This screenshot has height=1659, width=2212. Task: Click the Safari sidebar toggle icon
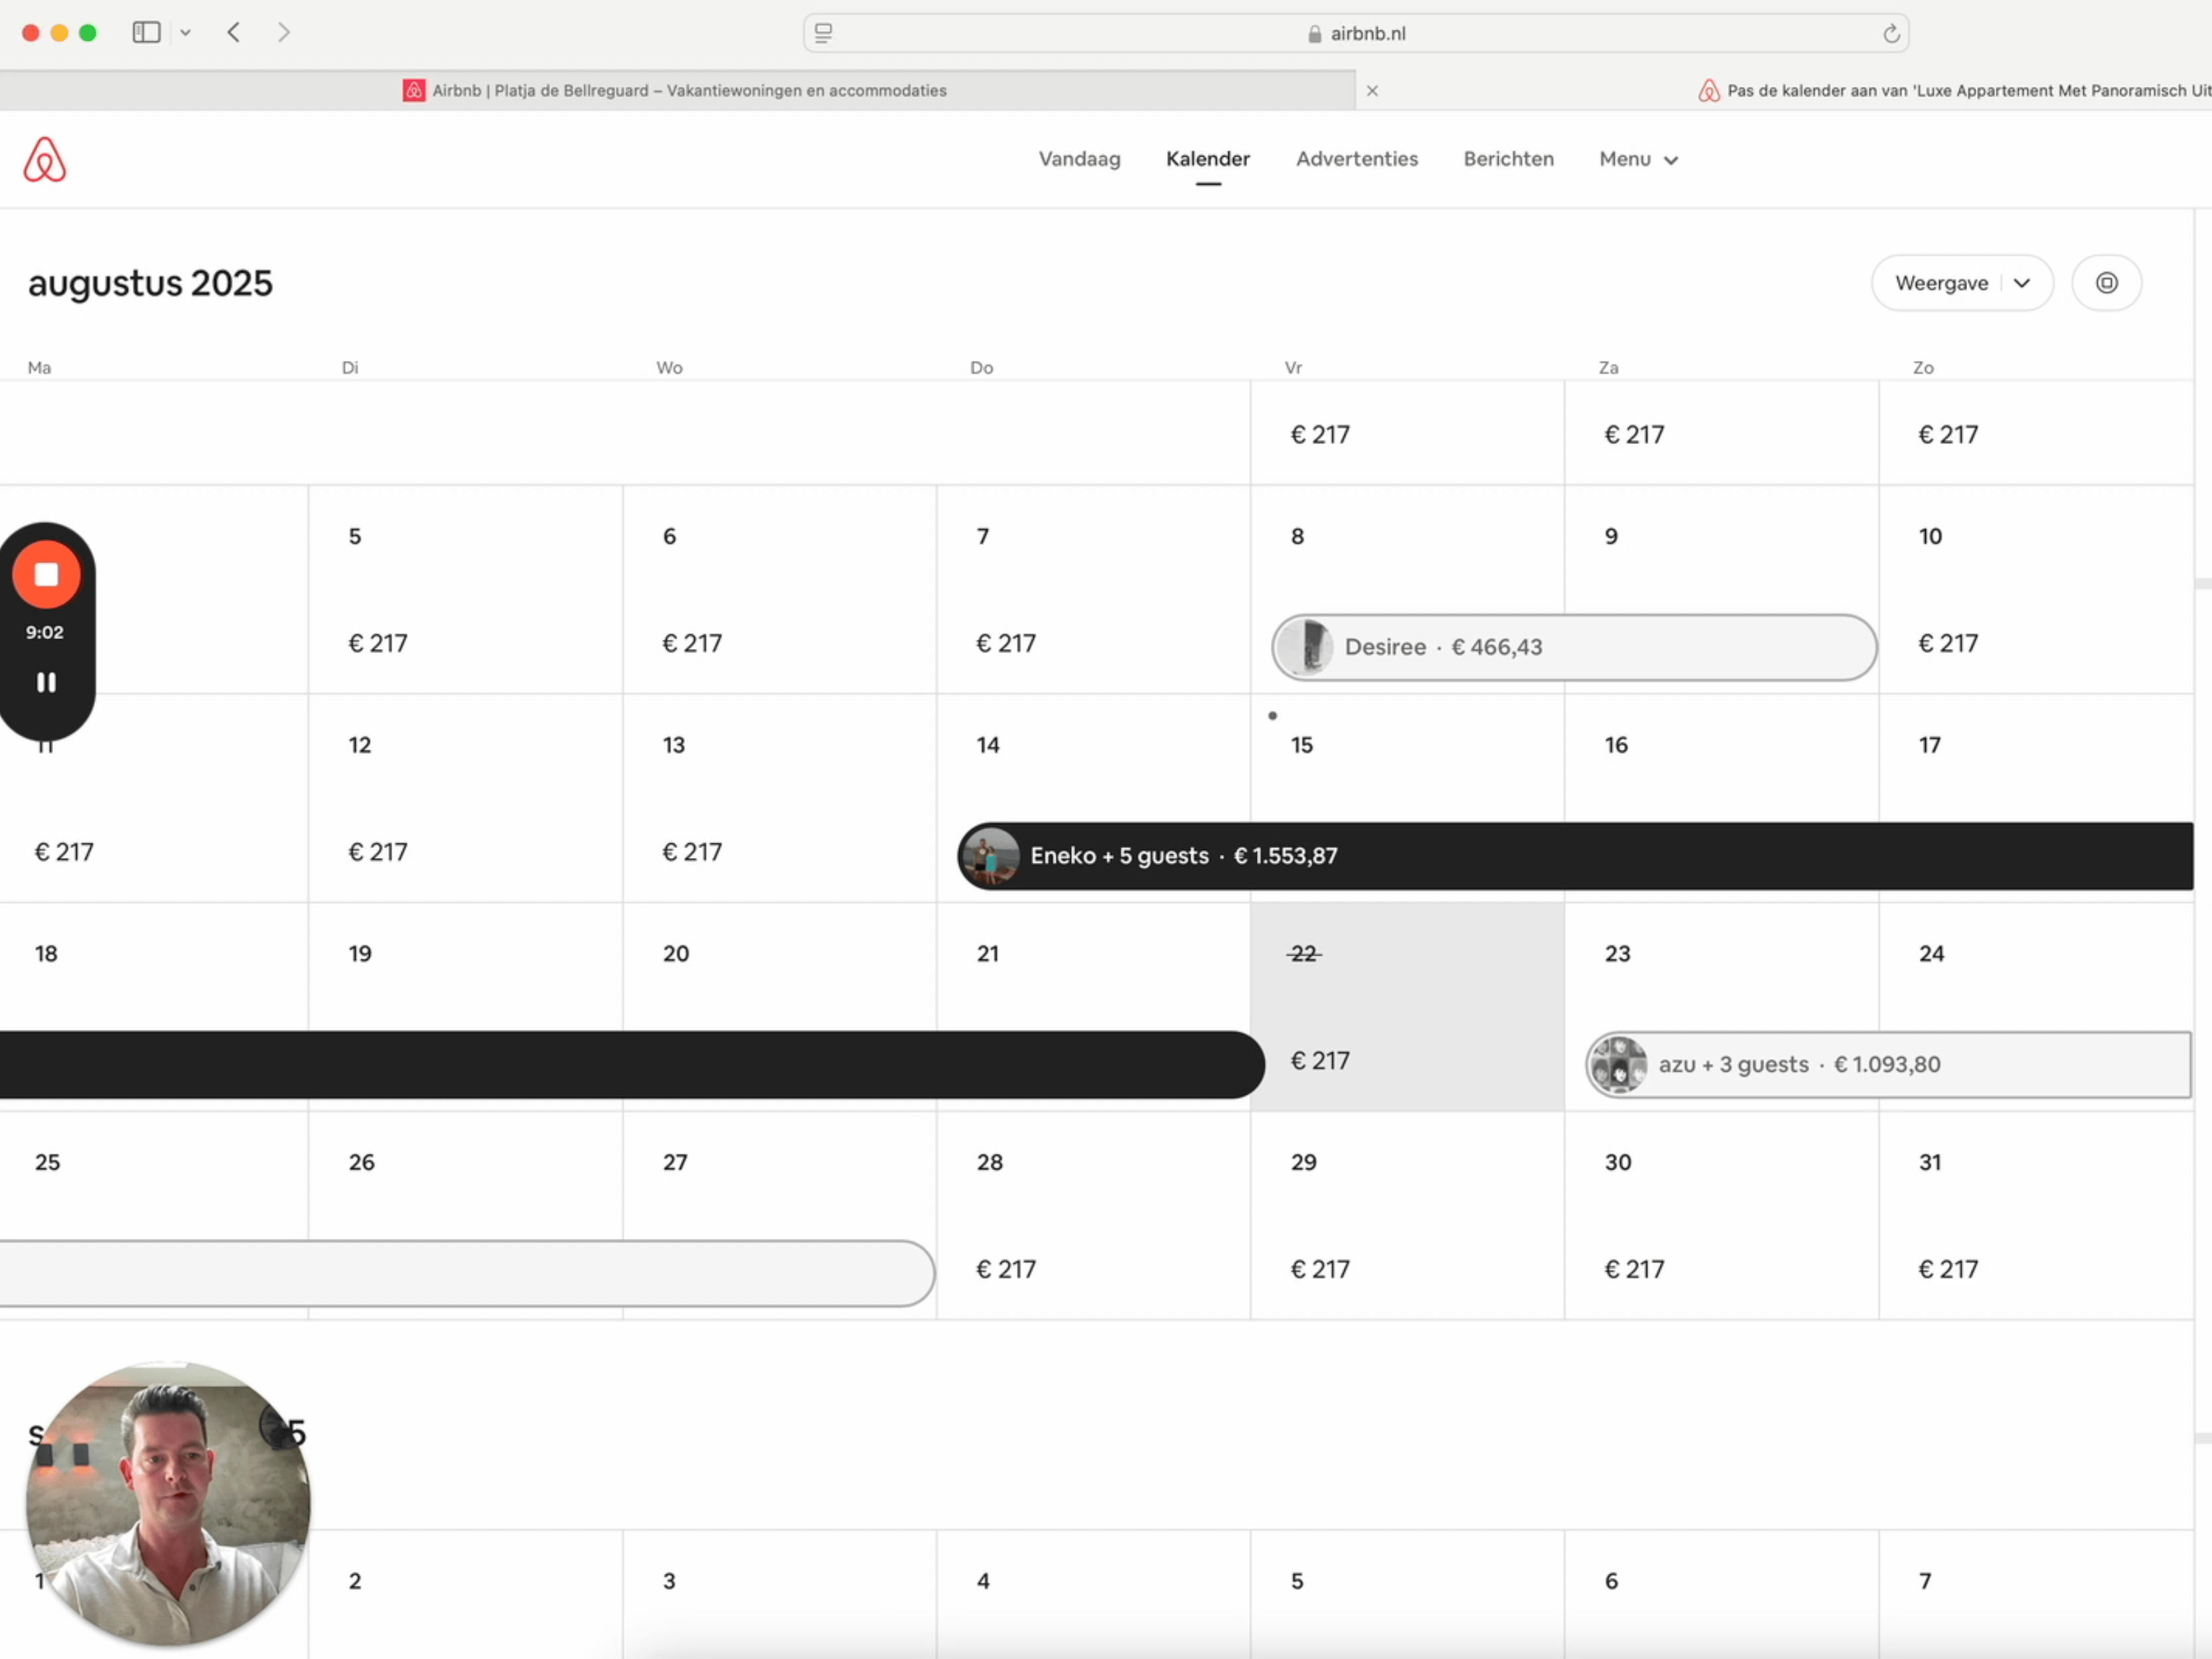tap(146, 33)
